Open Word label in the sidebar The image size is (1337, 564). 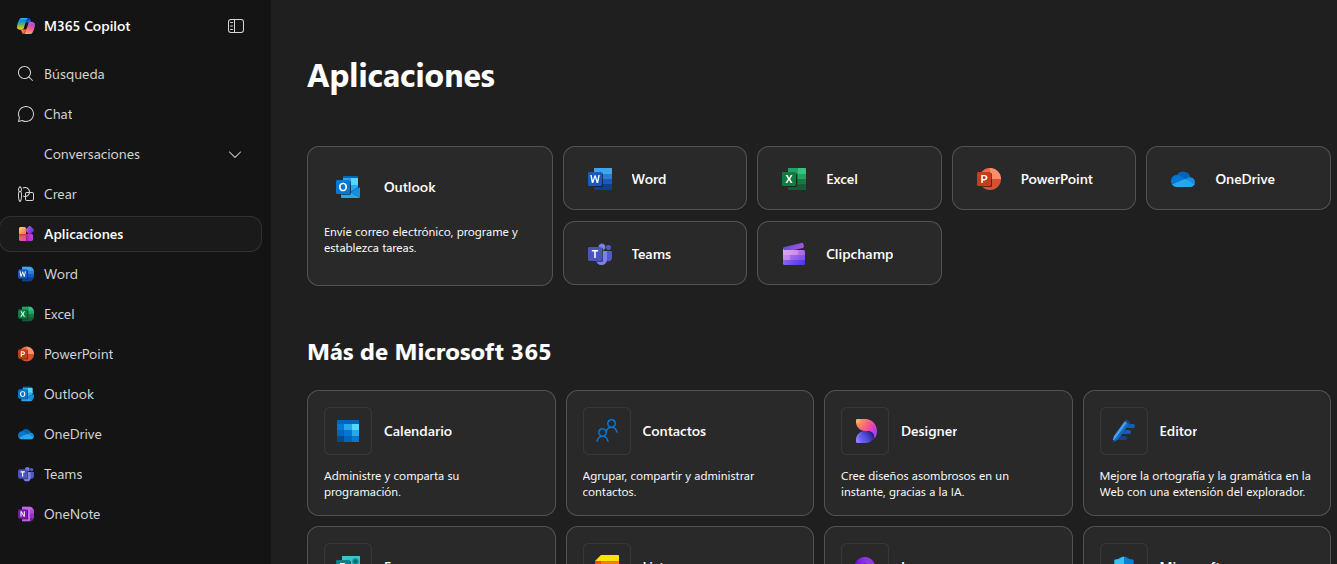pyautogui.click(x=61, y=274)
